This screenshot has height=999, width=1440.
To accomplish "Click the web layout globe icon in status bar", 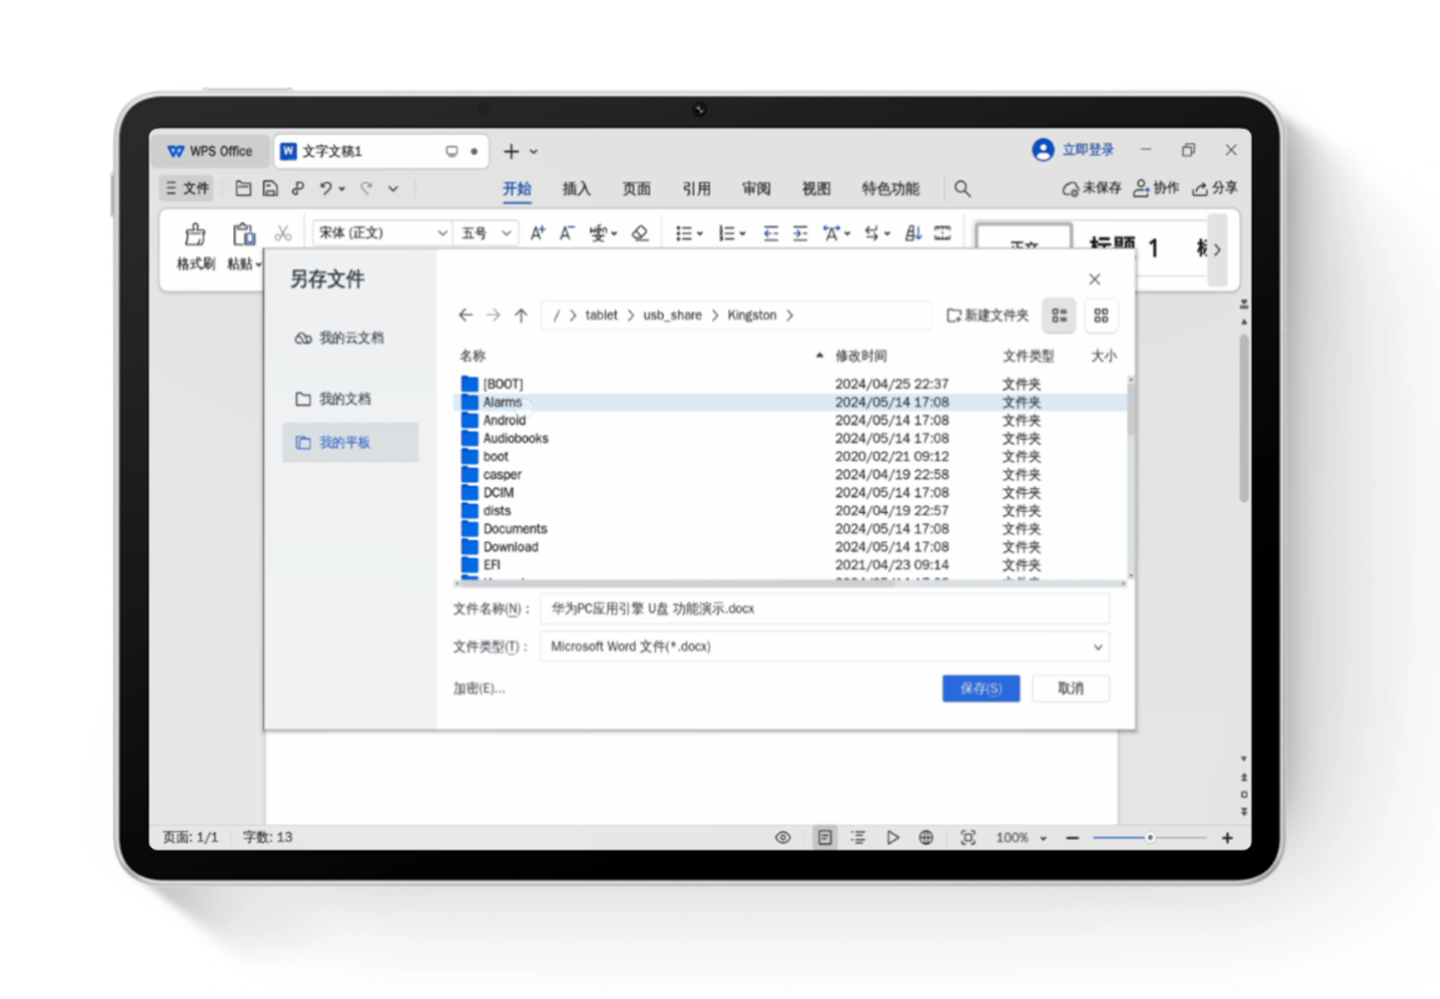I will tap(926, 838).
